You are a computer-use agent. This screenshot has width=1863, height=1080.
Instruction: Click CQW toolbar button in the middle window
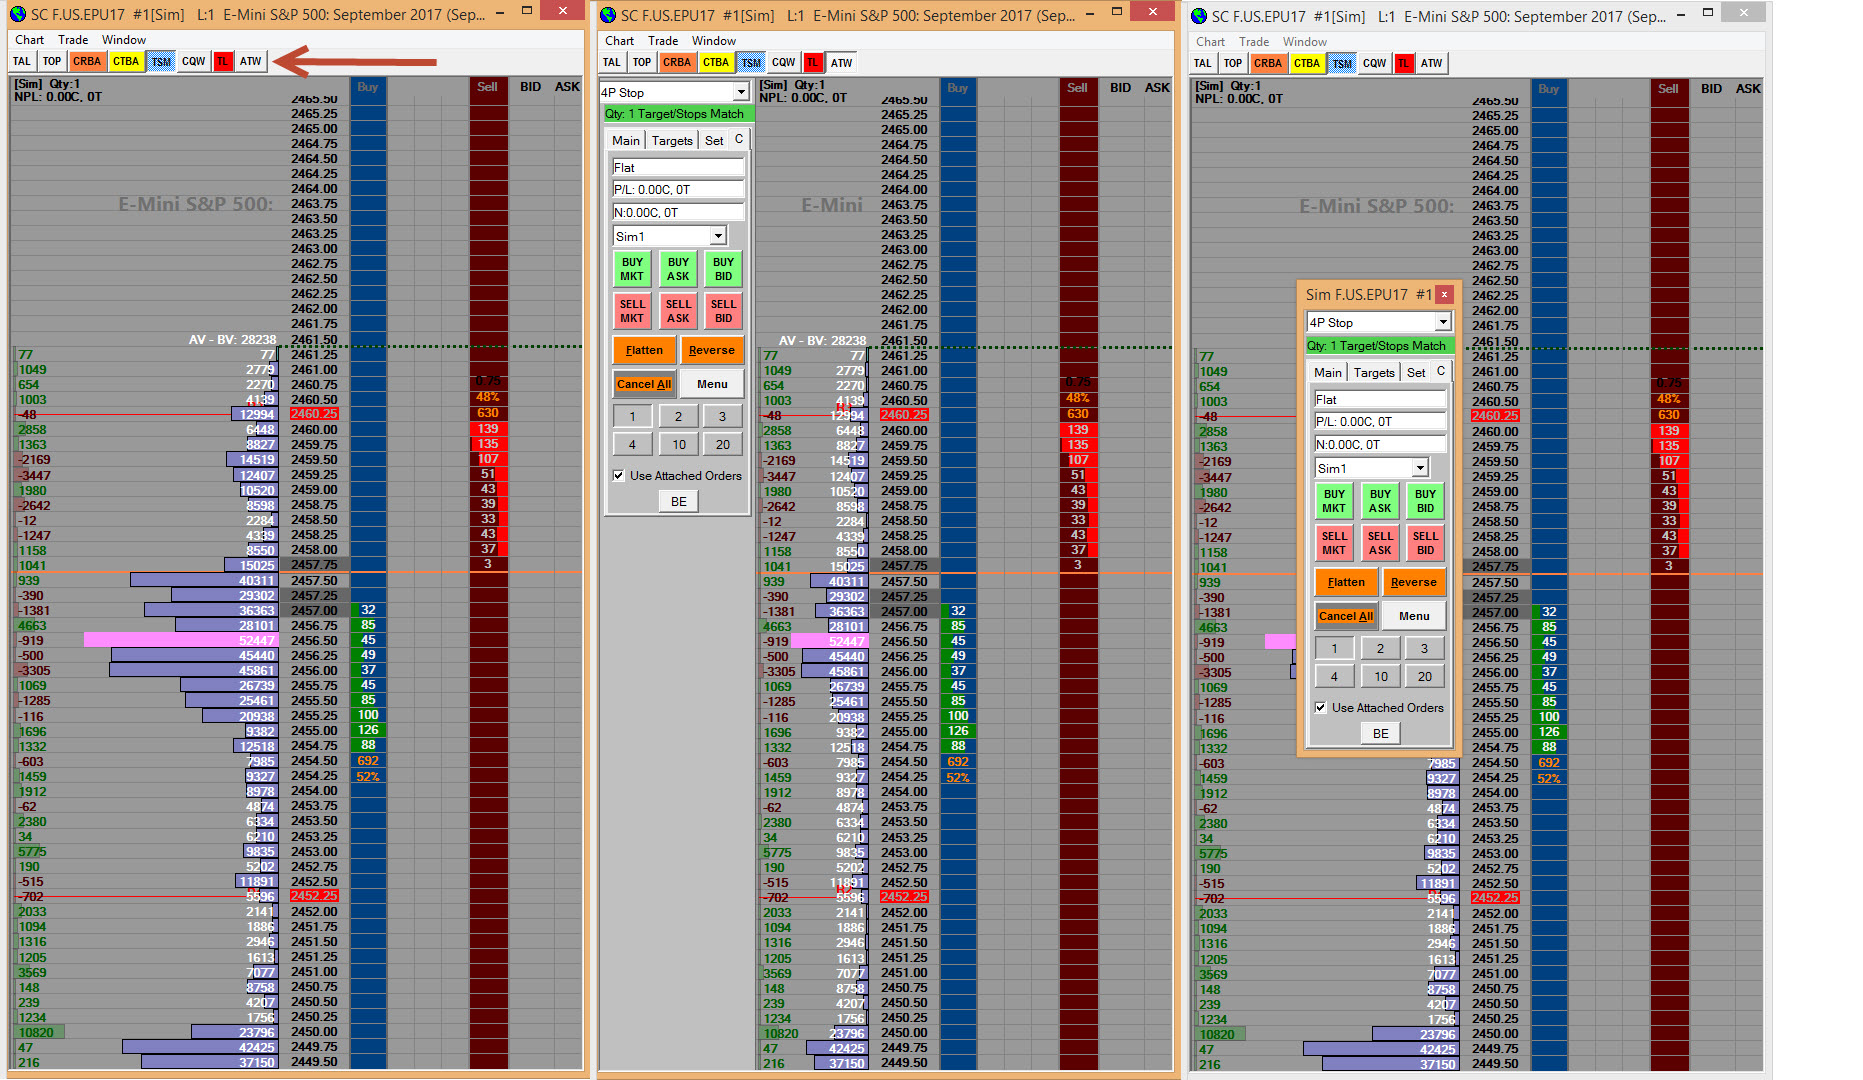(784, 63)
